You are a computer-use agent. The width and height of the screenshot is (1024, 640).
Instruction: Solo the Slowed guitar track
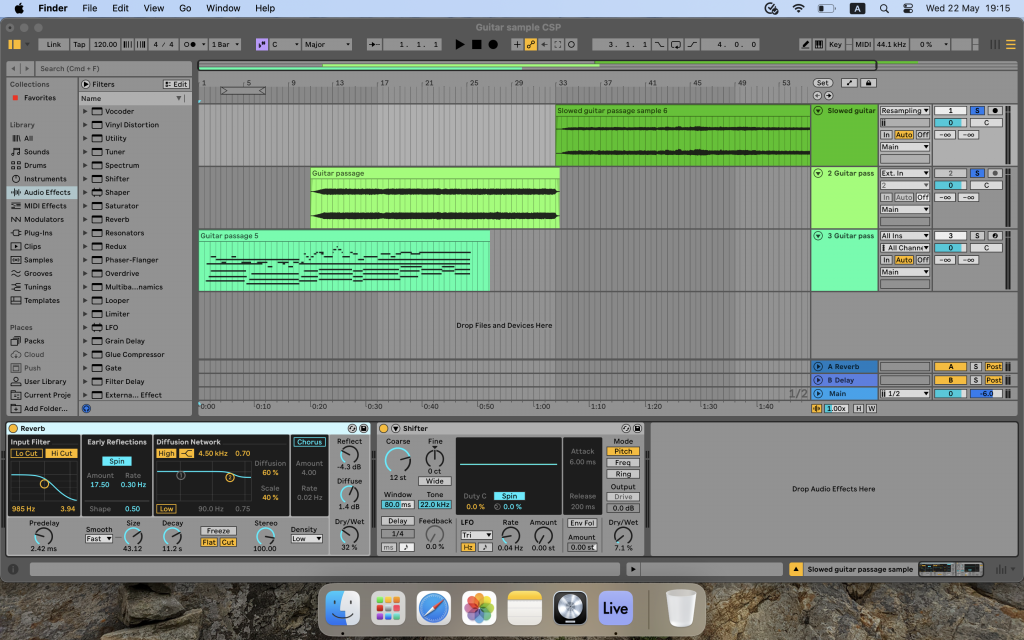(x=977, y=110)
